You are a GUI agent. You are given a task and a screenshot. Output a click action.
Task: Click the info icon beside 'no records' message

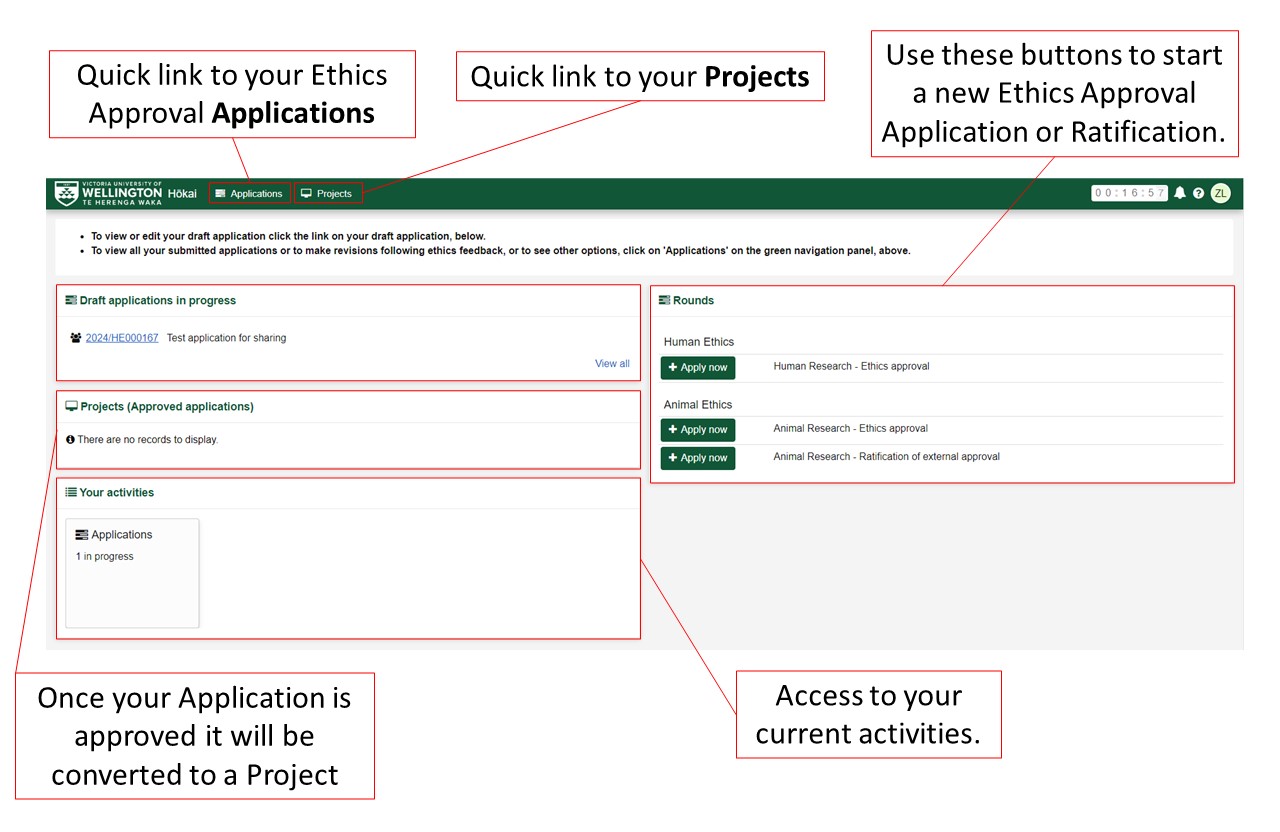pos(70,440)
